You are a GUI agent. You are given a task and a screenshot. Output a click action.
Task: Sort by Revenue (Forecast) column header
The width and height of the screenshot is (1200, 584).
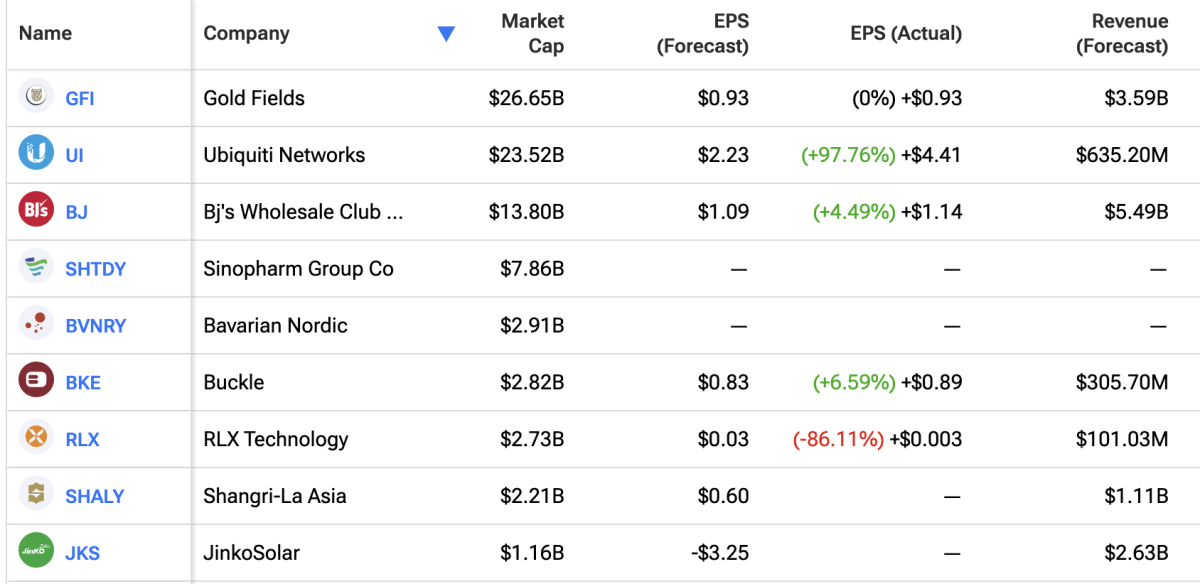pyautogui.click(x=1121, y=34)
